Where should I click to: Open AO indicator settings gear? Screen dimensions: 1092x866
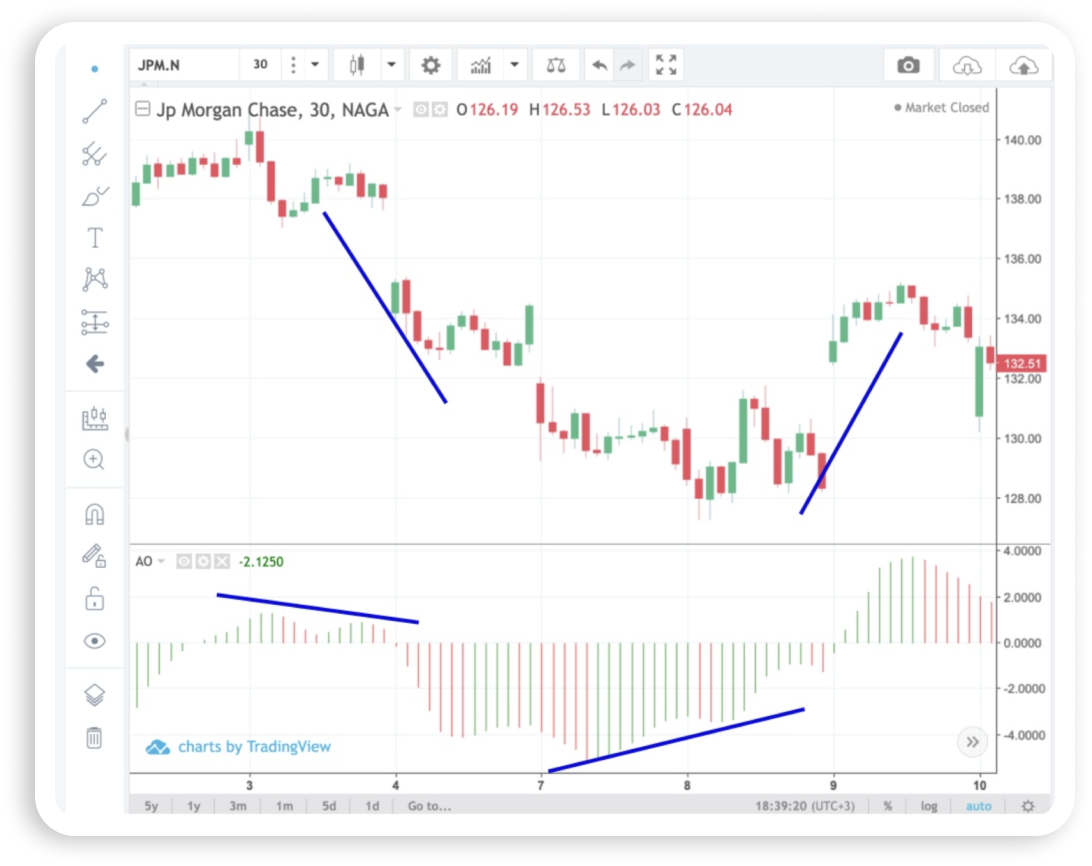click(x=203, y=561)
